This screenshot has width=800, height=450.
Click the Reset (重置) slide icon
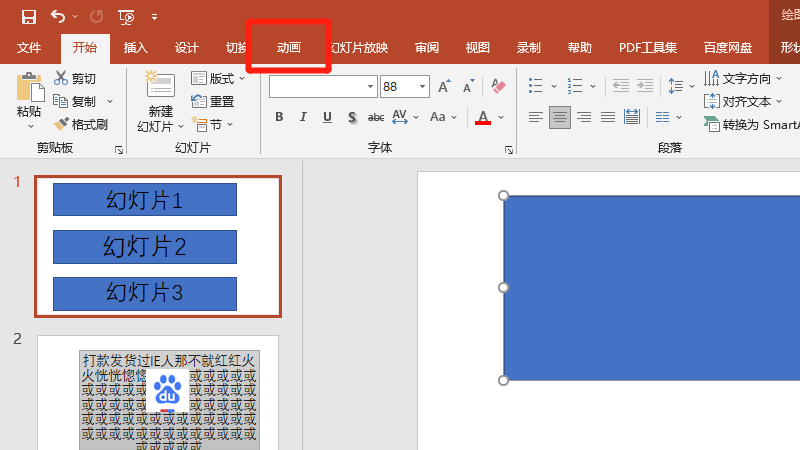click(199, 102)
